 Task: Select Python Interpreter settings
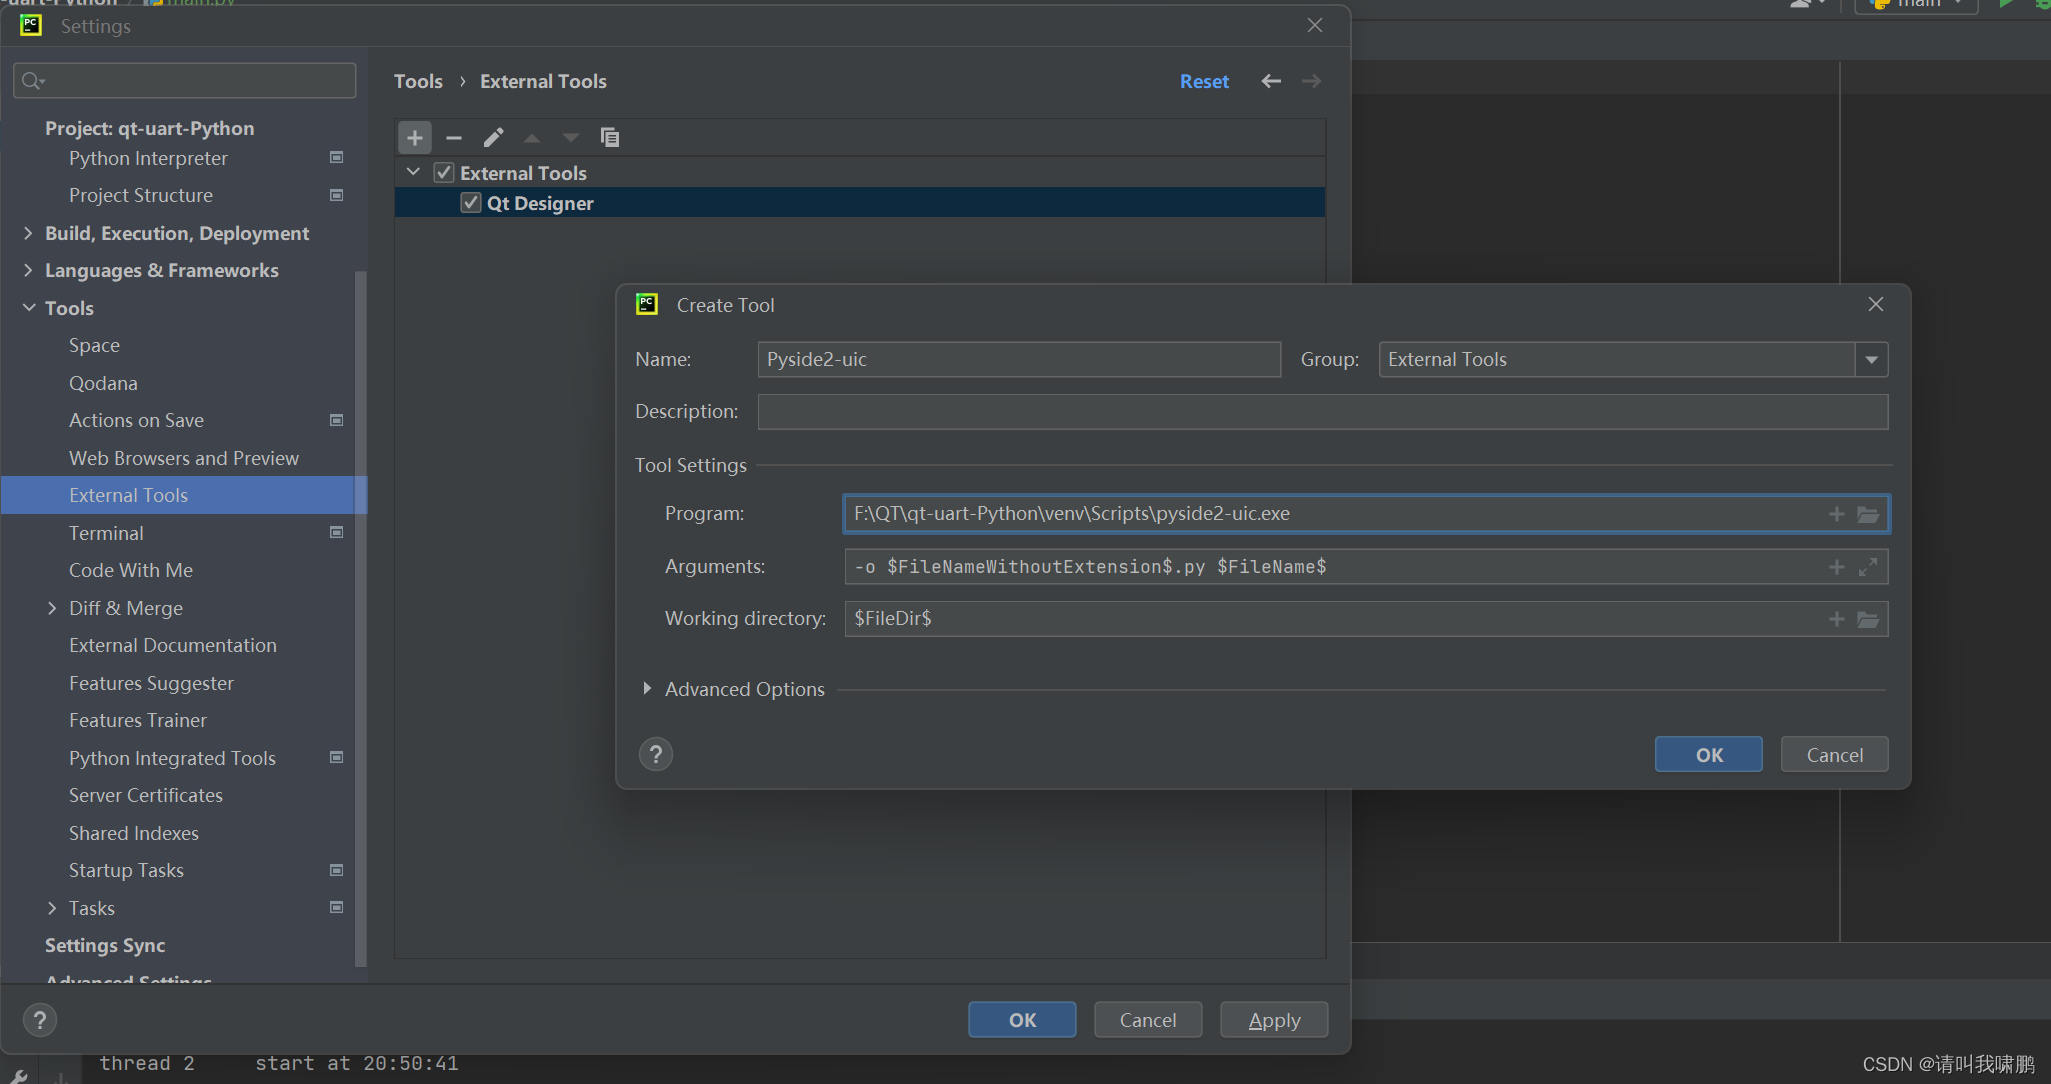148,158
